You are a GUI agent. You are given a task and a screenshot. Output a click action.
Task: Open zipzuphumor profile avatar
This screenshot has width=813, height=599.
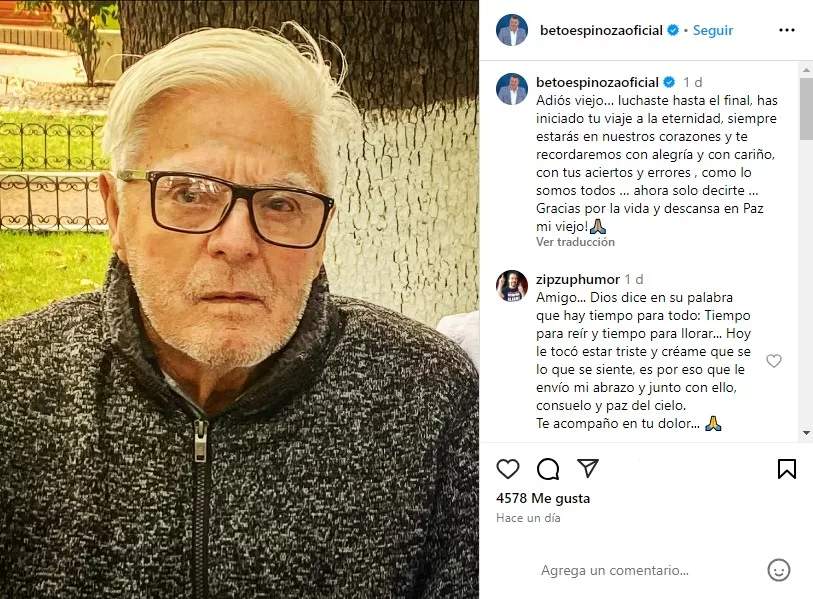(512, 285)
